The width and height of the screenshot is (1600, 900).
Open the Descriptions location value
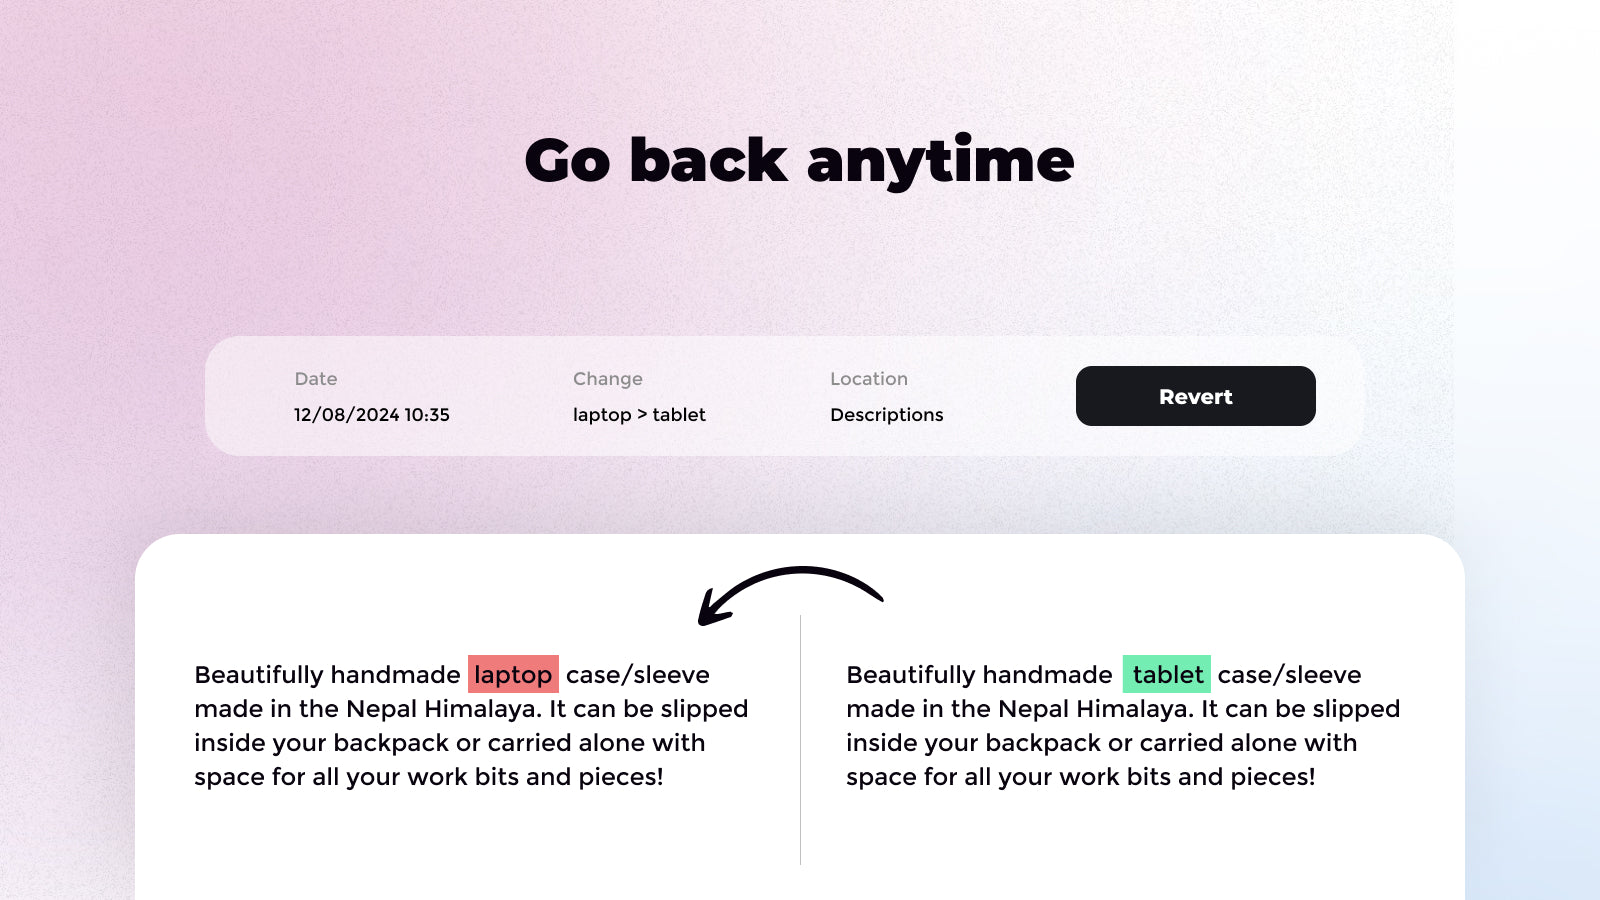coord(887,415)
